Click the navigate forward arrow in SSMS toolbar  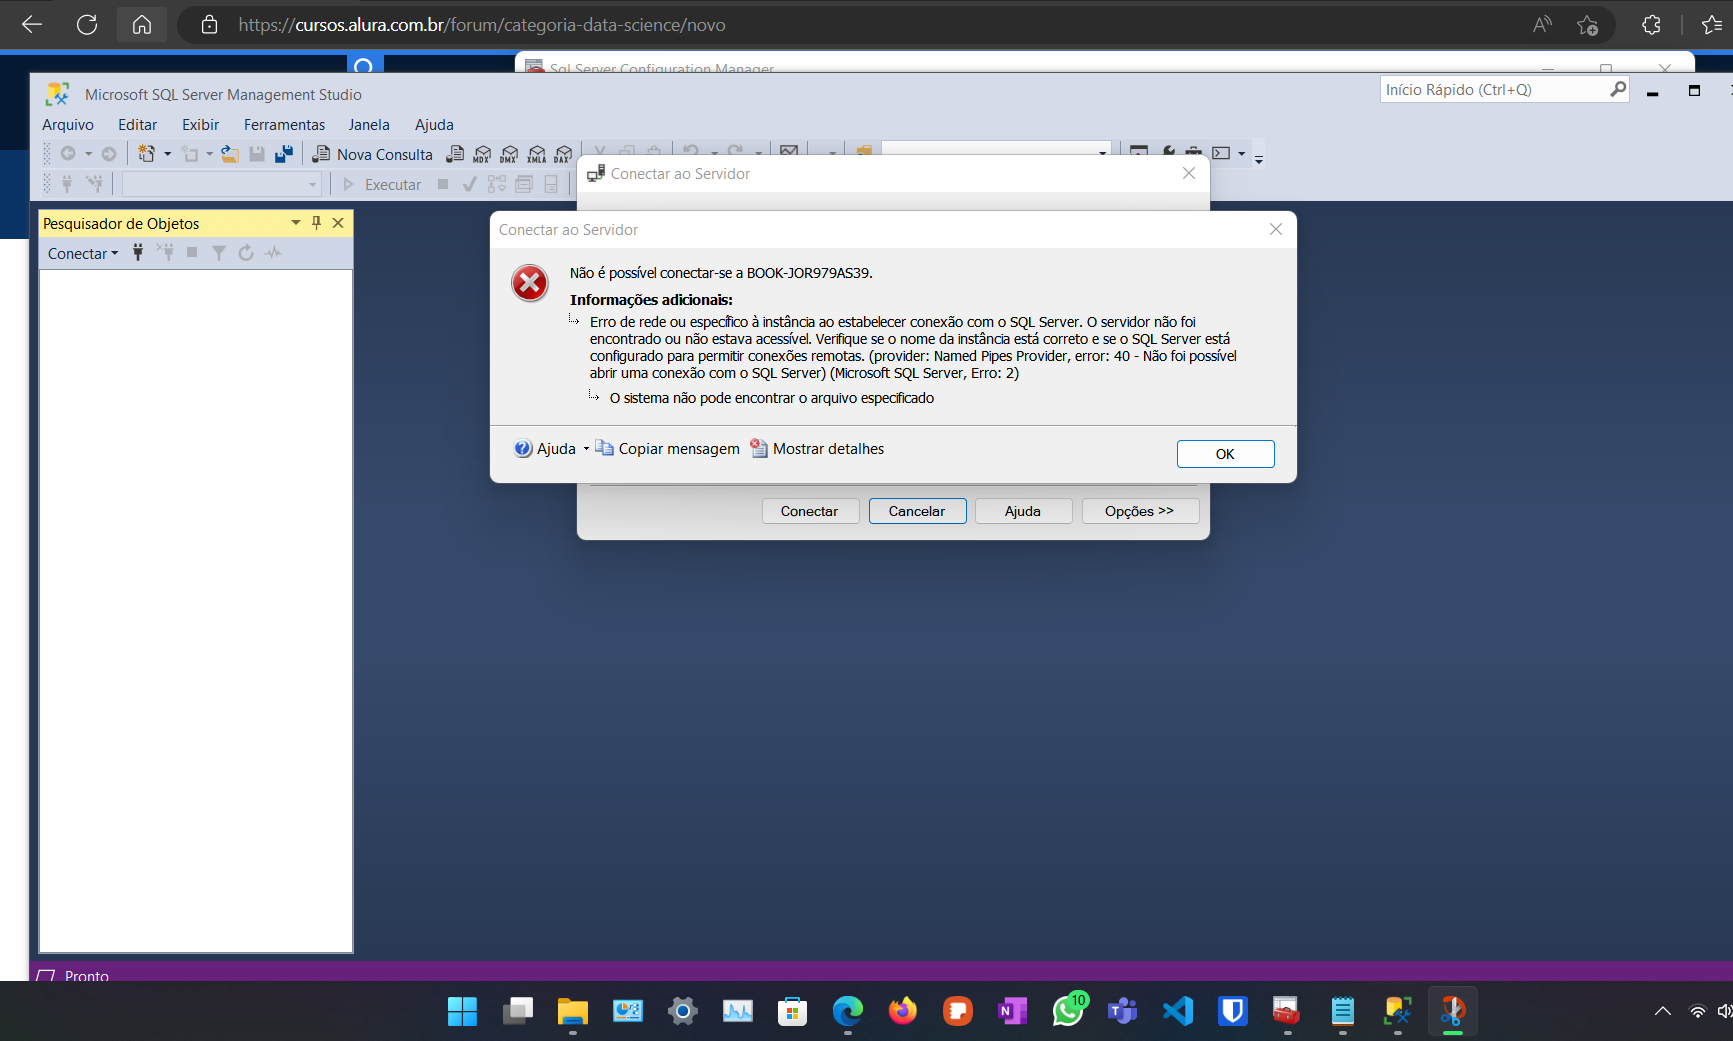tap(109, 154)
